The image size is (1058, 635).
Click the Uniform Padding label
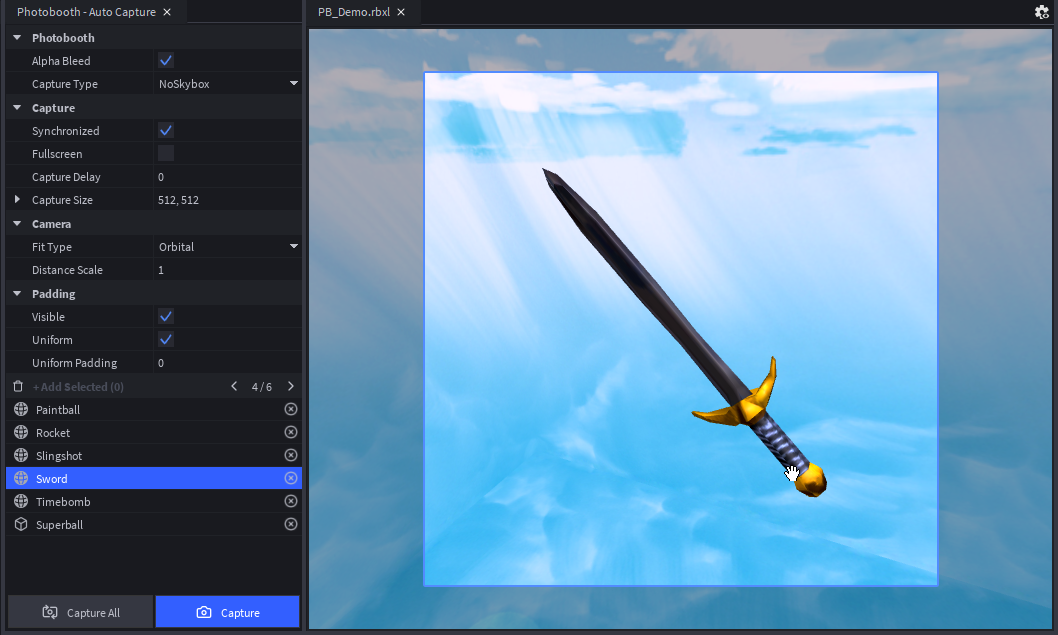tap(74, 363)
